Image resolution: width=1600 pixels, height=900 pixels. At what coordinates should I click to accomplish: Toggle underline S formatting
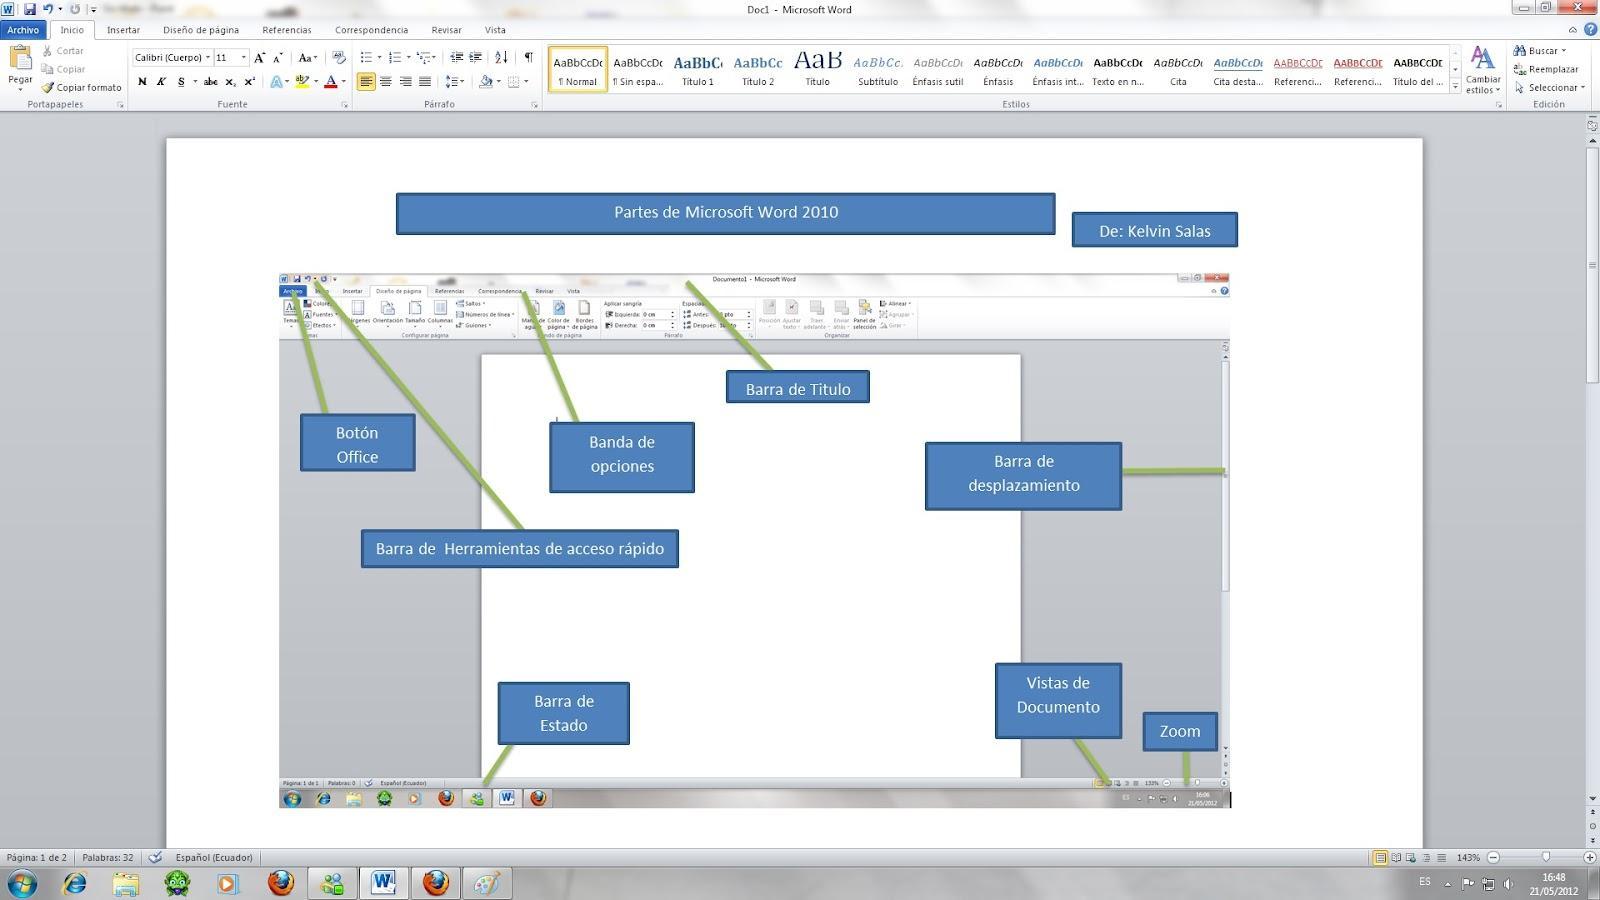(181, 82)
